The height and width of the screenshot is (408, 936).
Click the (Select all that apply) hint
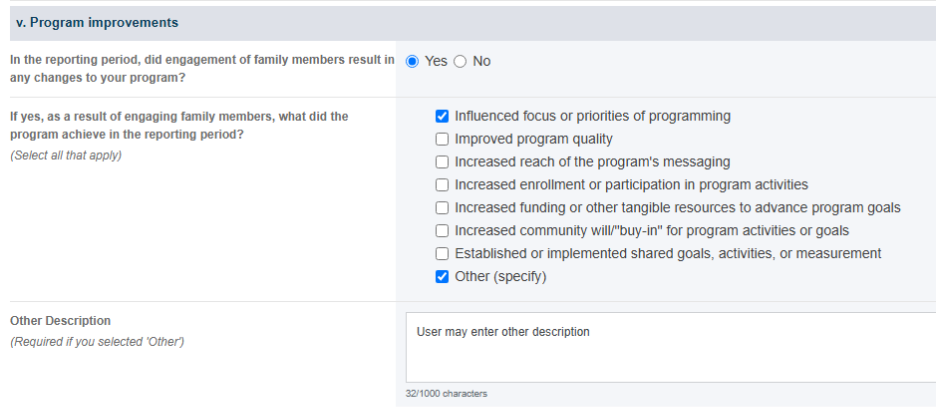click(x=66, y=155)
